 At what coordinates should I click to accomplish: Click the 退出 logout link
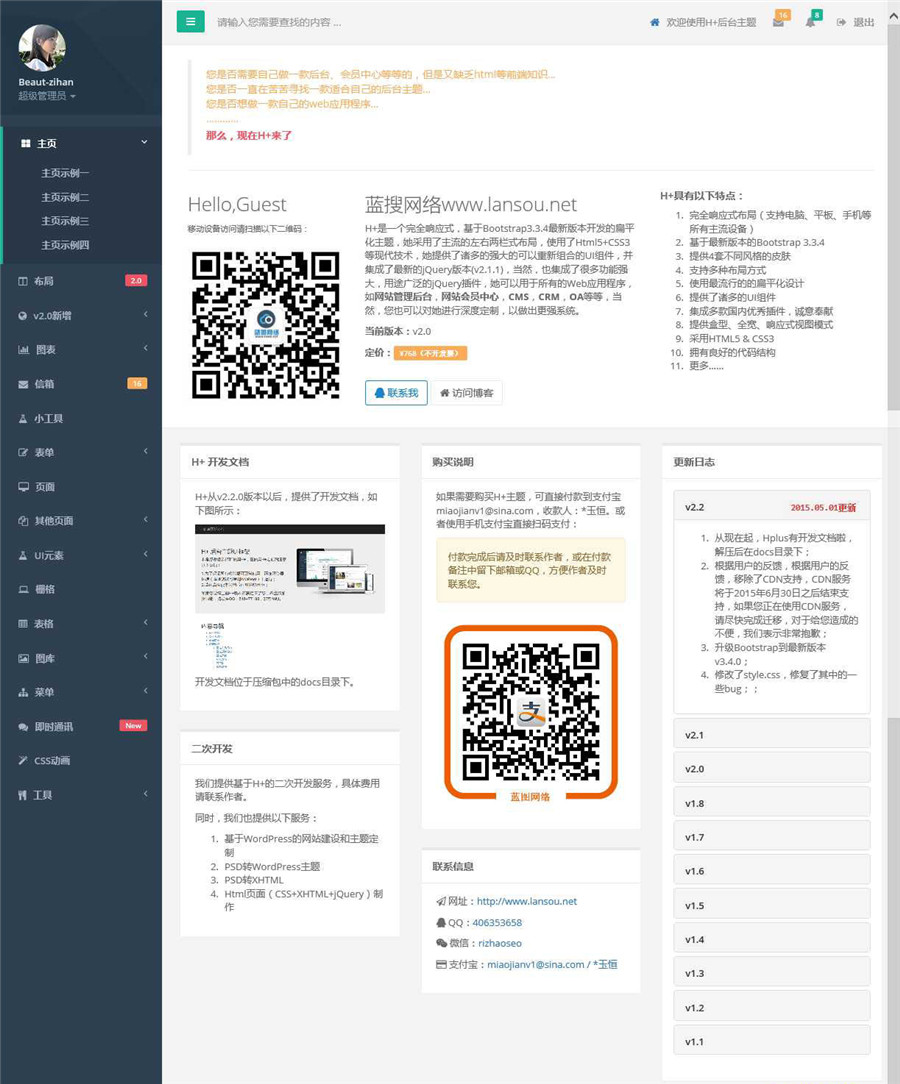(856, 22)
